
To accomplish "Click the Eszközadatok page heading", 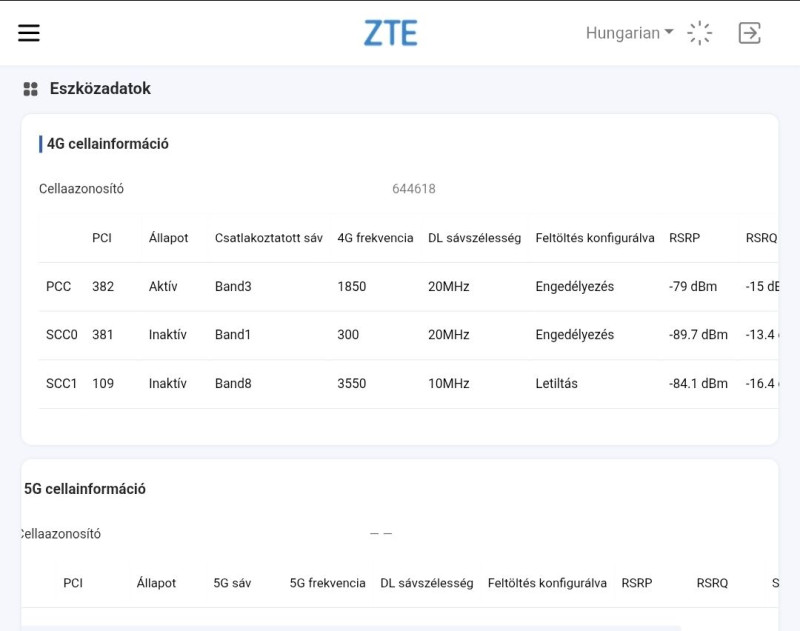I will [x=100, y=89].
